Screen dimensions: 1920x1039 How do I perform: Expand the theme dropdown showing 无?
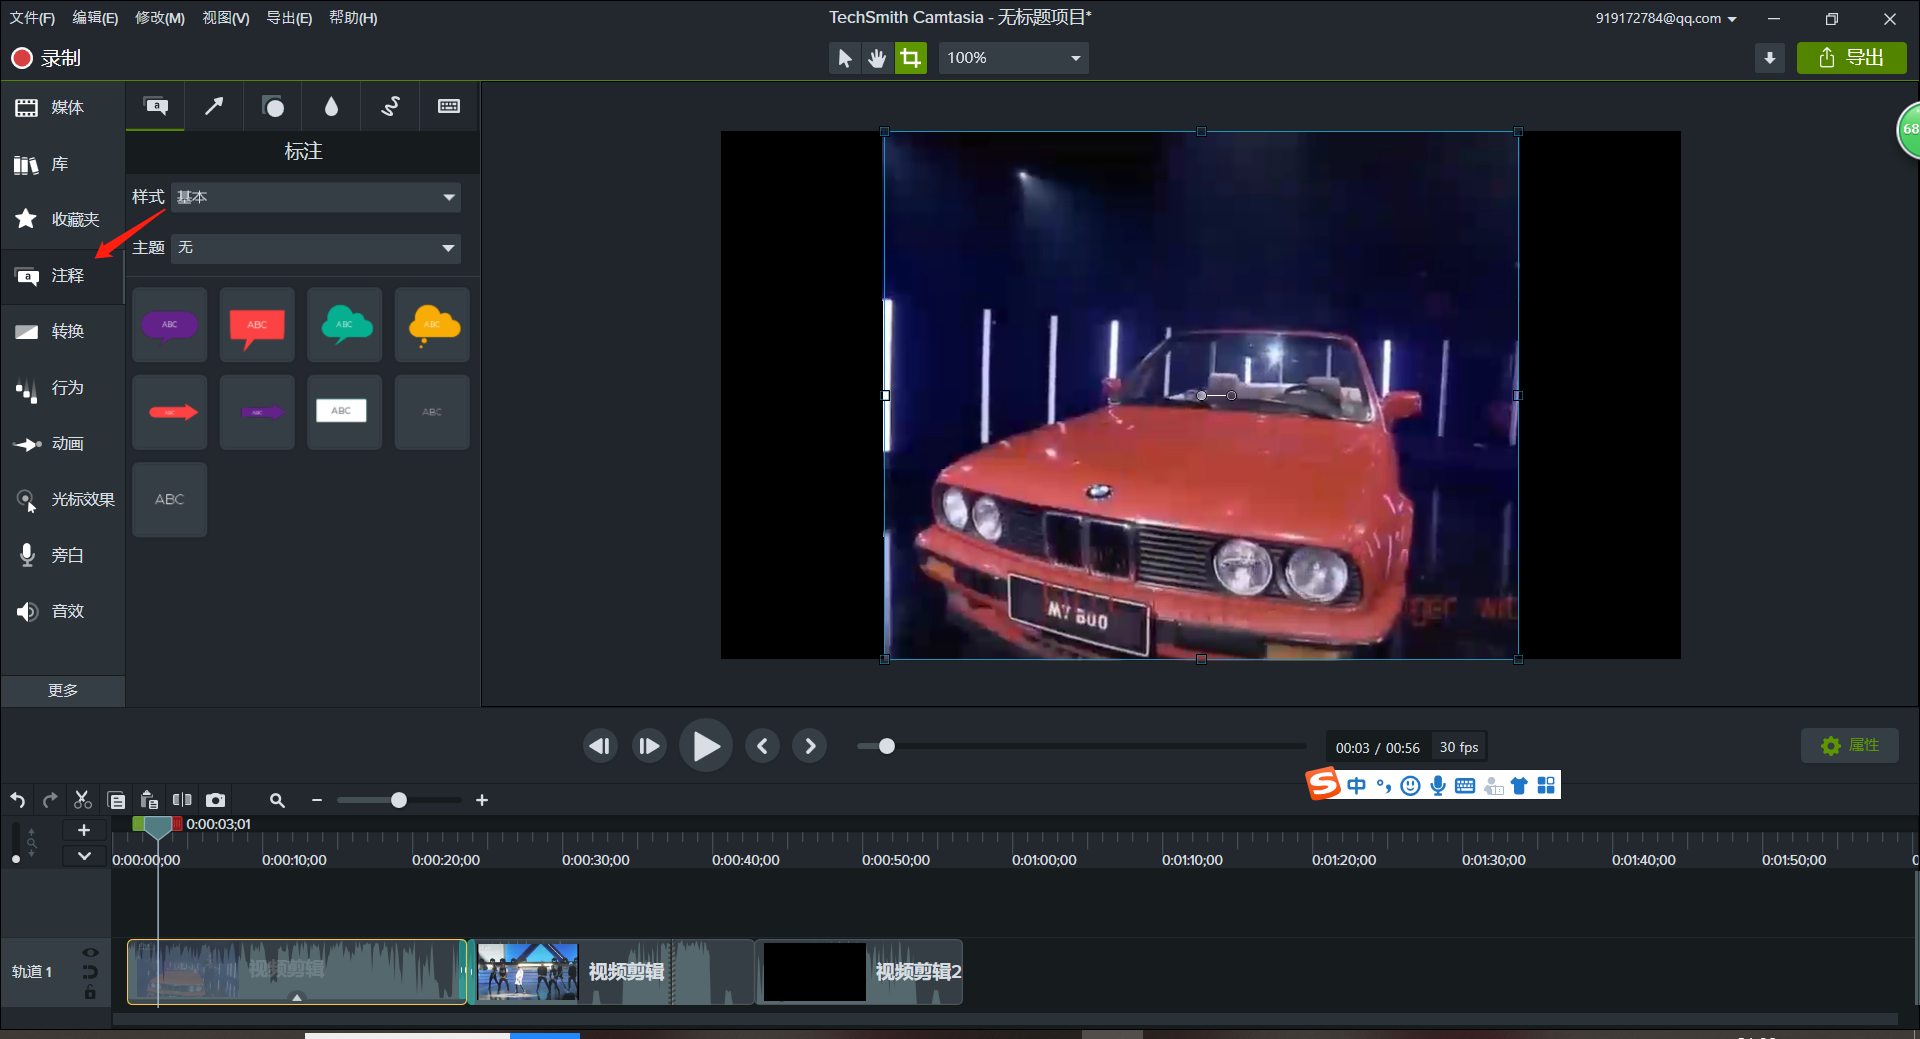[x=316, y=247]
